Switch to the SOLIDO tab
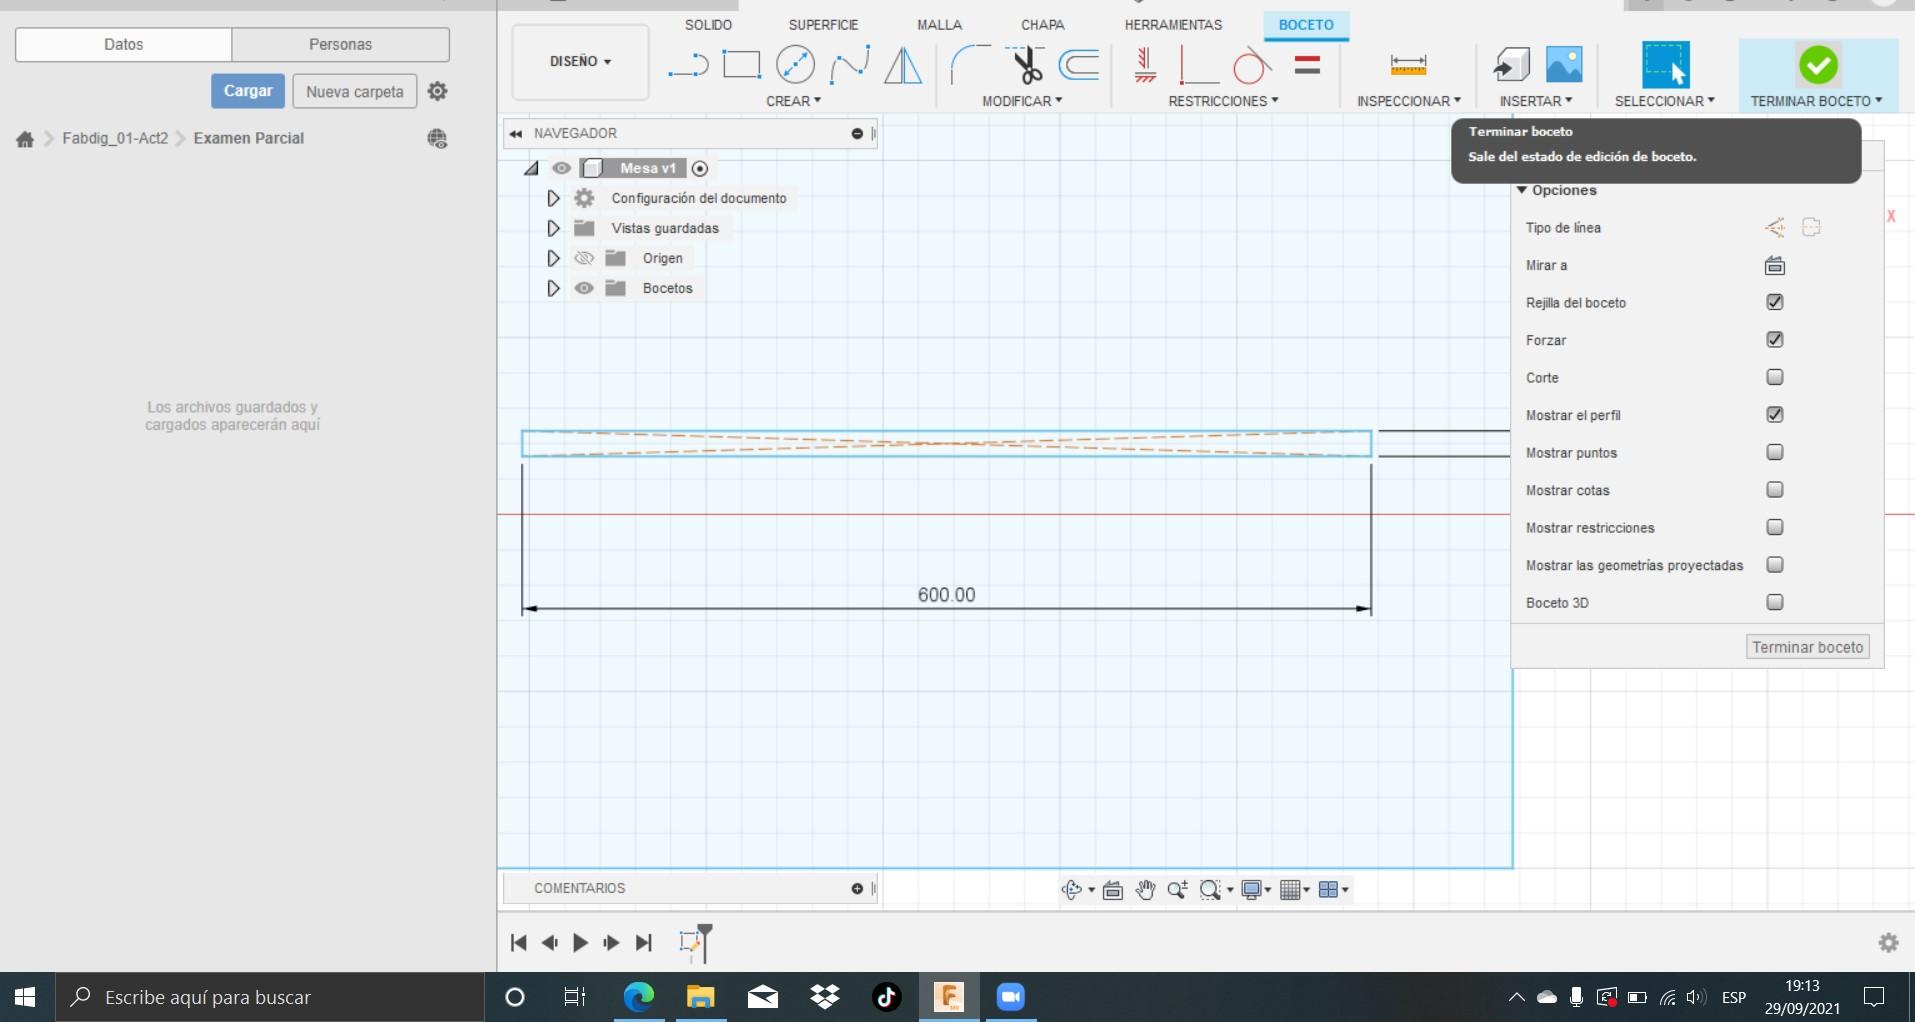Screen dimensions: 1915x1022 [708, 25]
